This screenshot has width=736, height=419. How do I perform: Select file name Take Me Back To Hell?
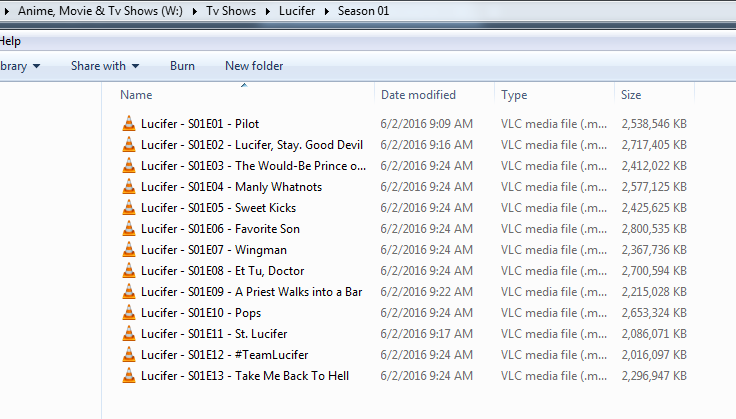click(x=292, y=376)
